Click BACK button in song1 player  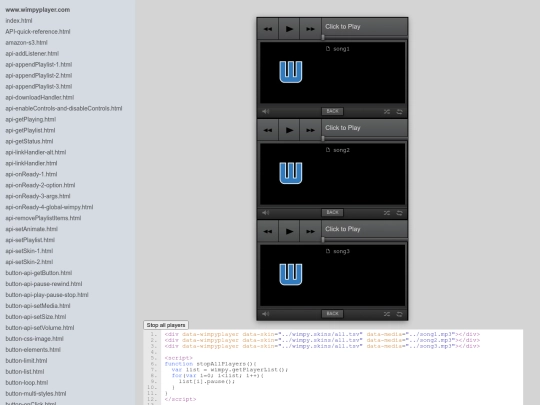tap(332, 111)
